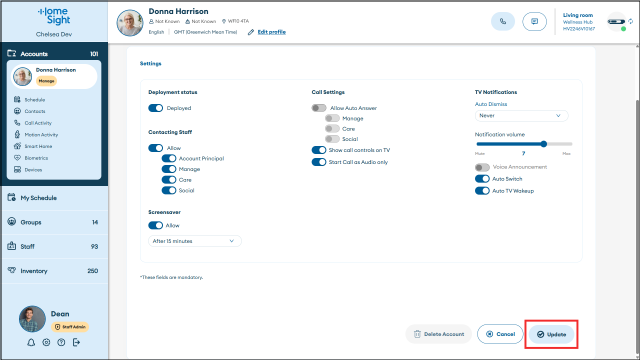Click the Wellness Hub device image
The image size is (640, 360).
616,22
